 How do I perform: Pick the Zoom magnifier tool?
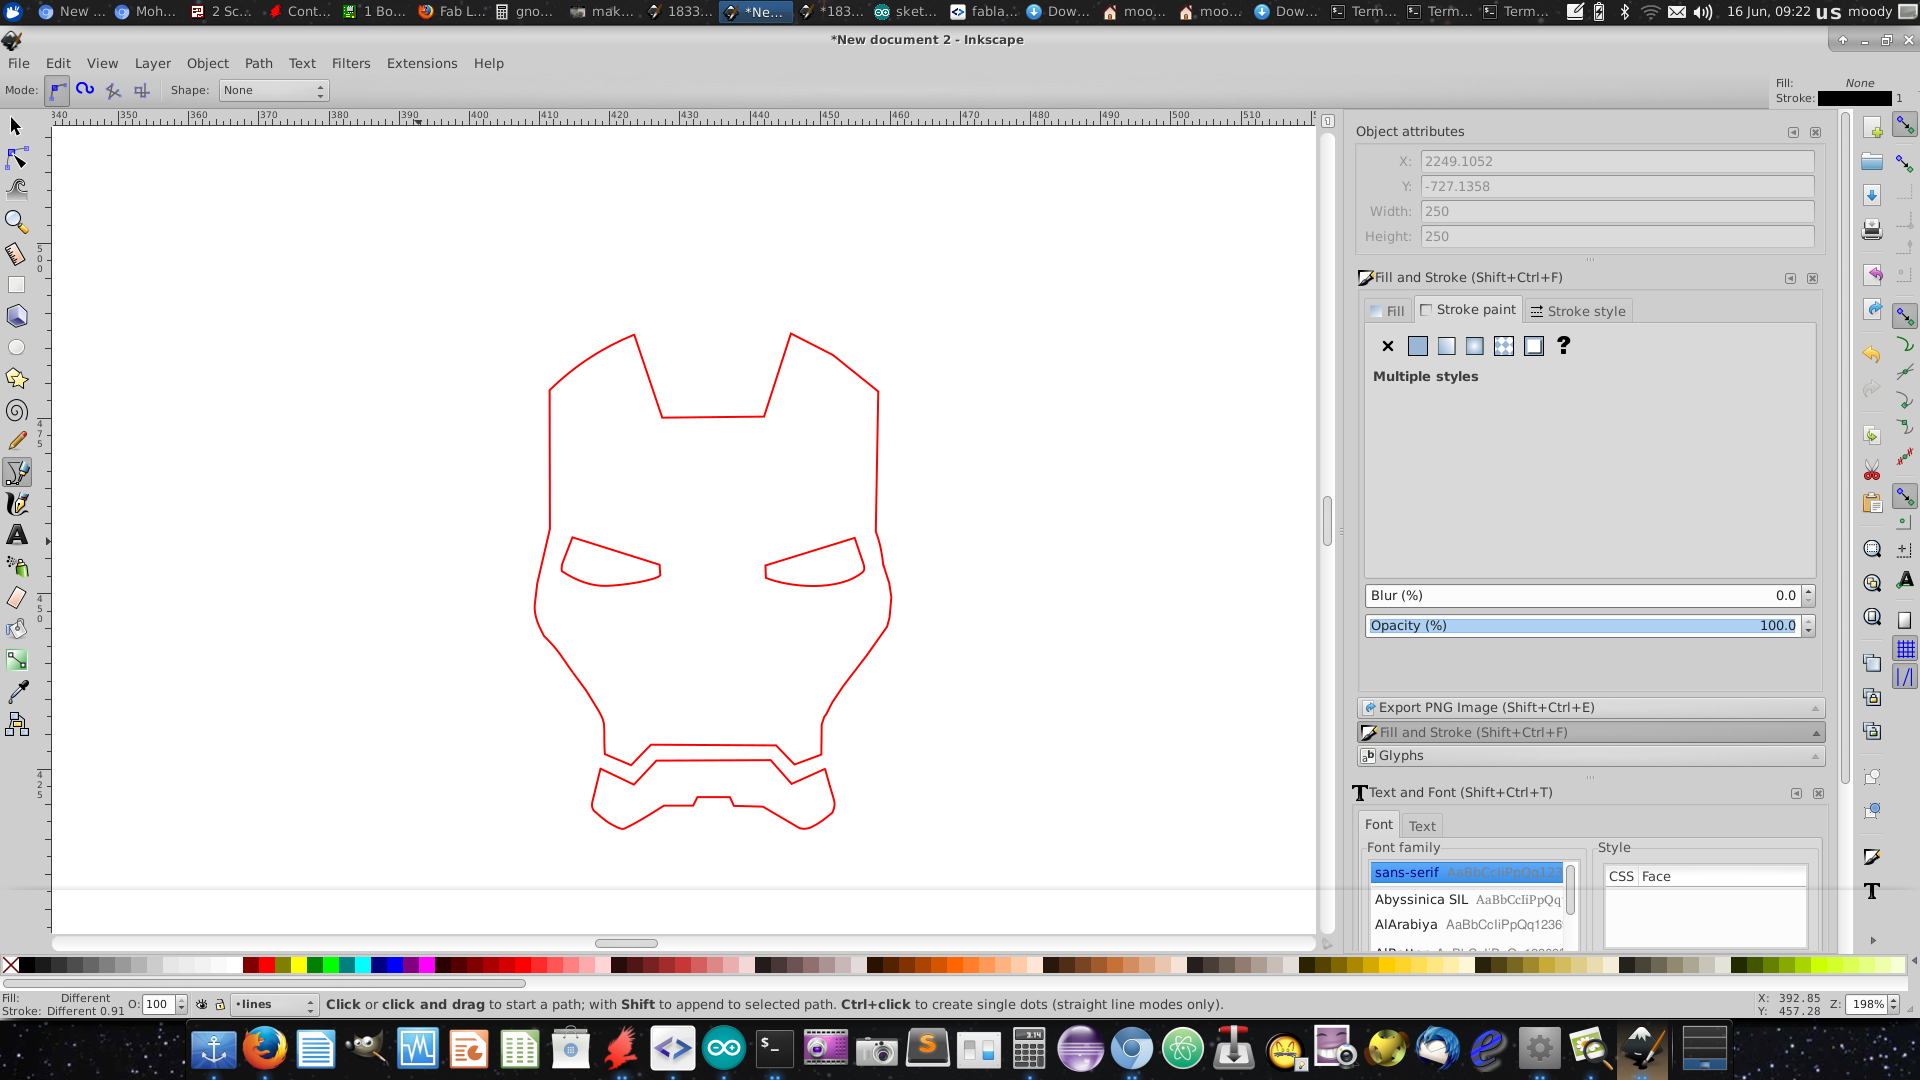[16, 221]
